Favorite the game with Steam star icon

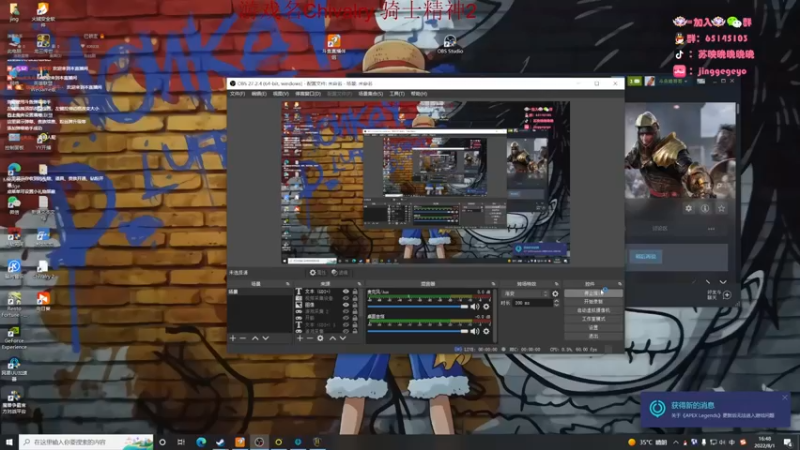tap(721, 208)
